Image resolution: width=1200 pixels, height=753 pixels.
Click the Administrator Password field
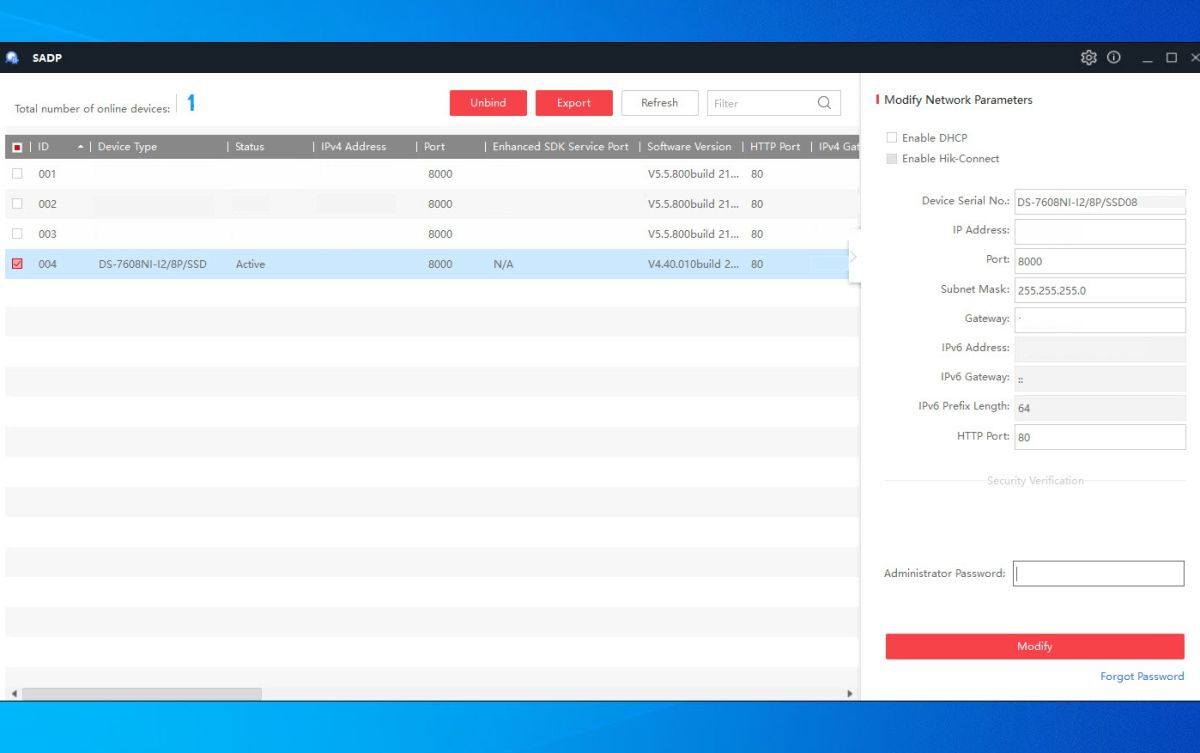pos(1099,573)
